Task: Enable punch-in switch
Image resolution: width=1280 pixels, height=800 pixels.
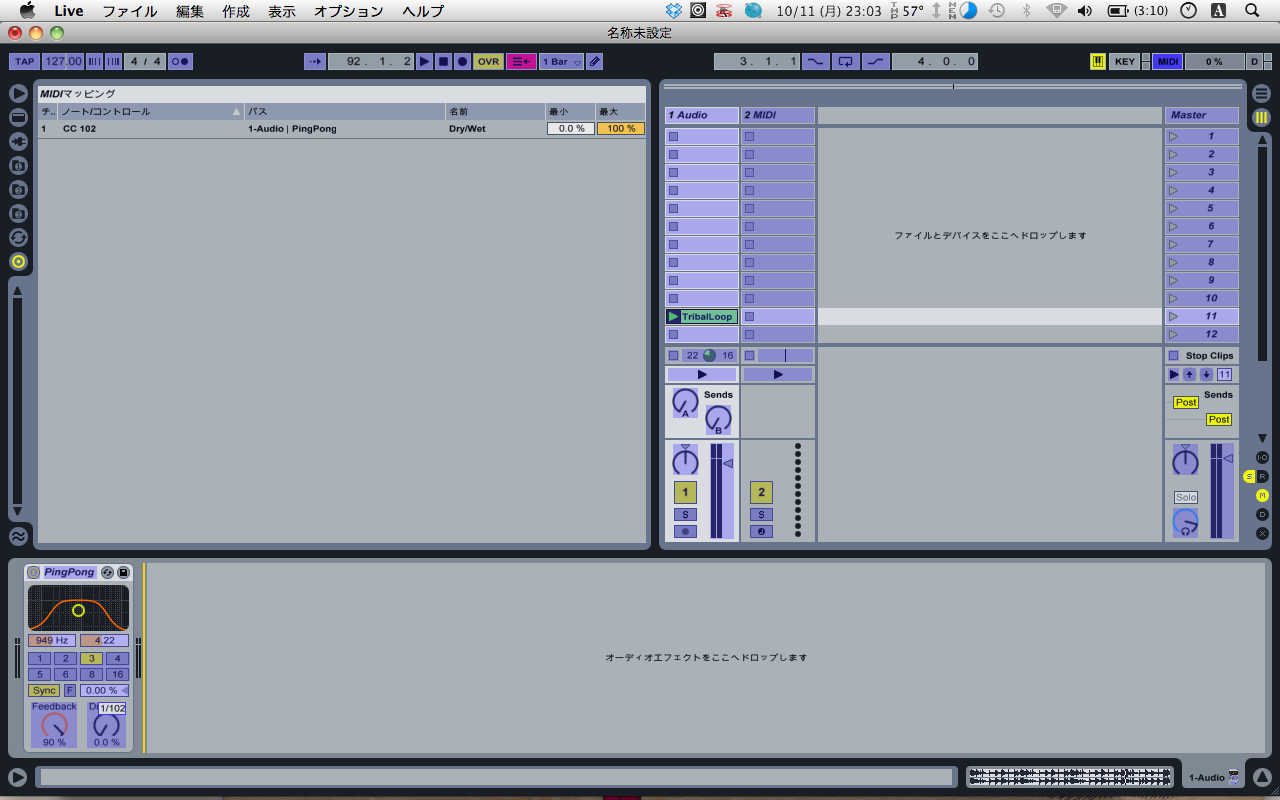Action: click(x=816, y=62)
